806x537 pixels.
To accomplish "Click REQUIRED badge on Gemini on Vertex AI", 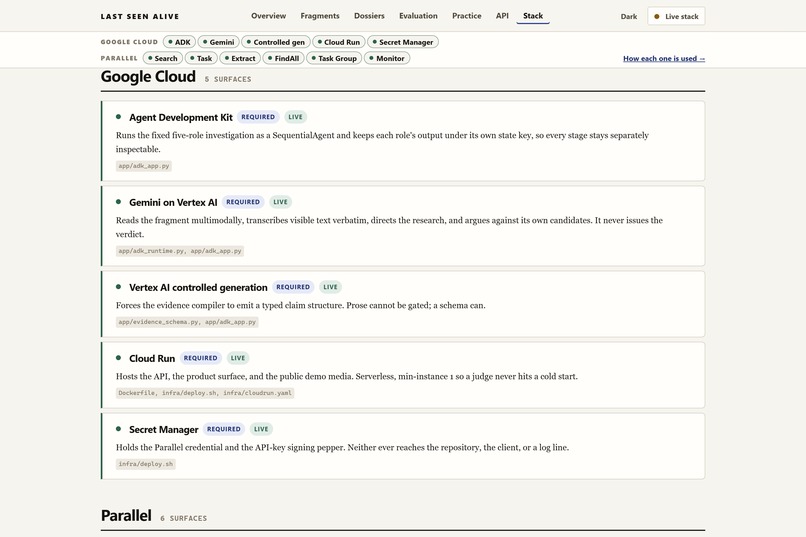I will 243,202.
